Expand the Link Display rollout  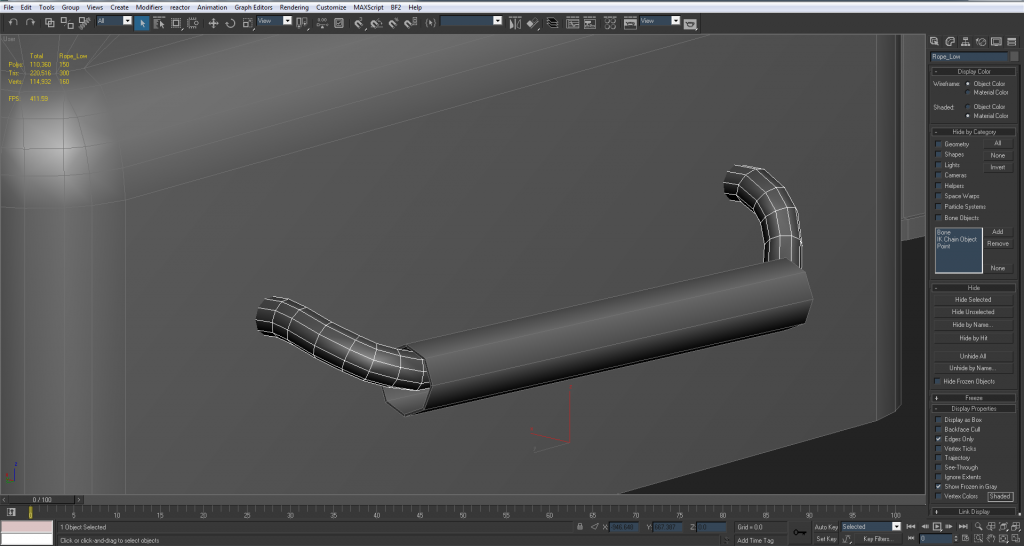pos(973,511)
